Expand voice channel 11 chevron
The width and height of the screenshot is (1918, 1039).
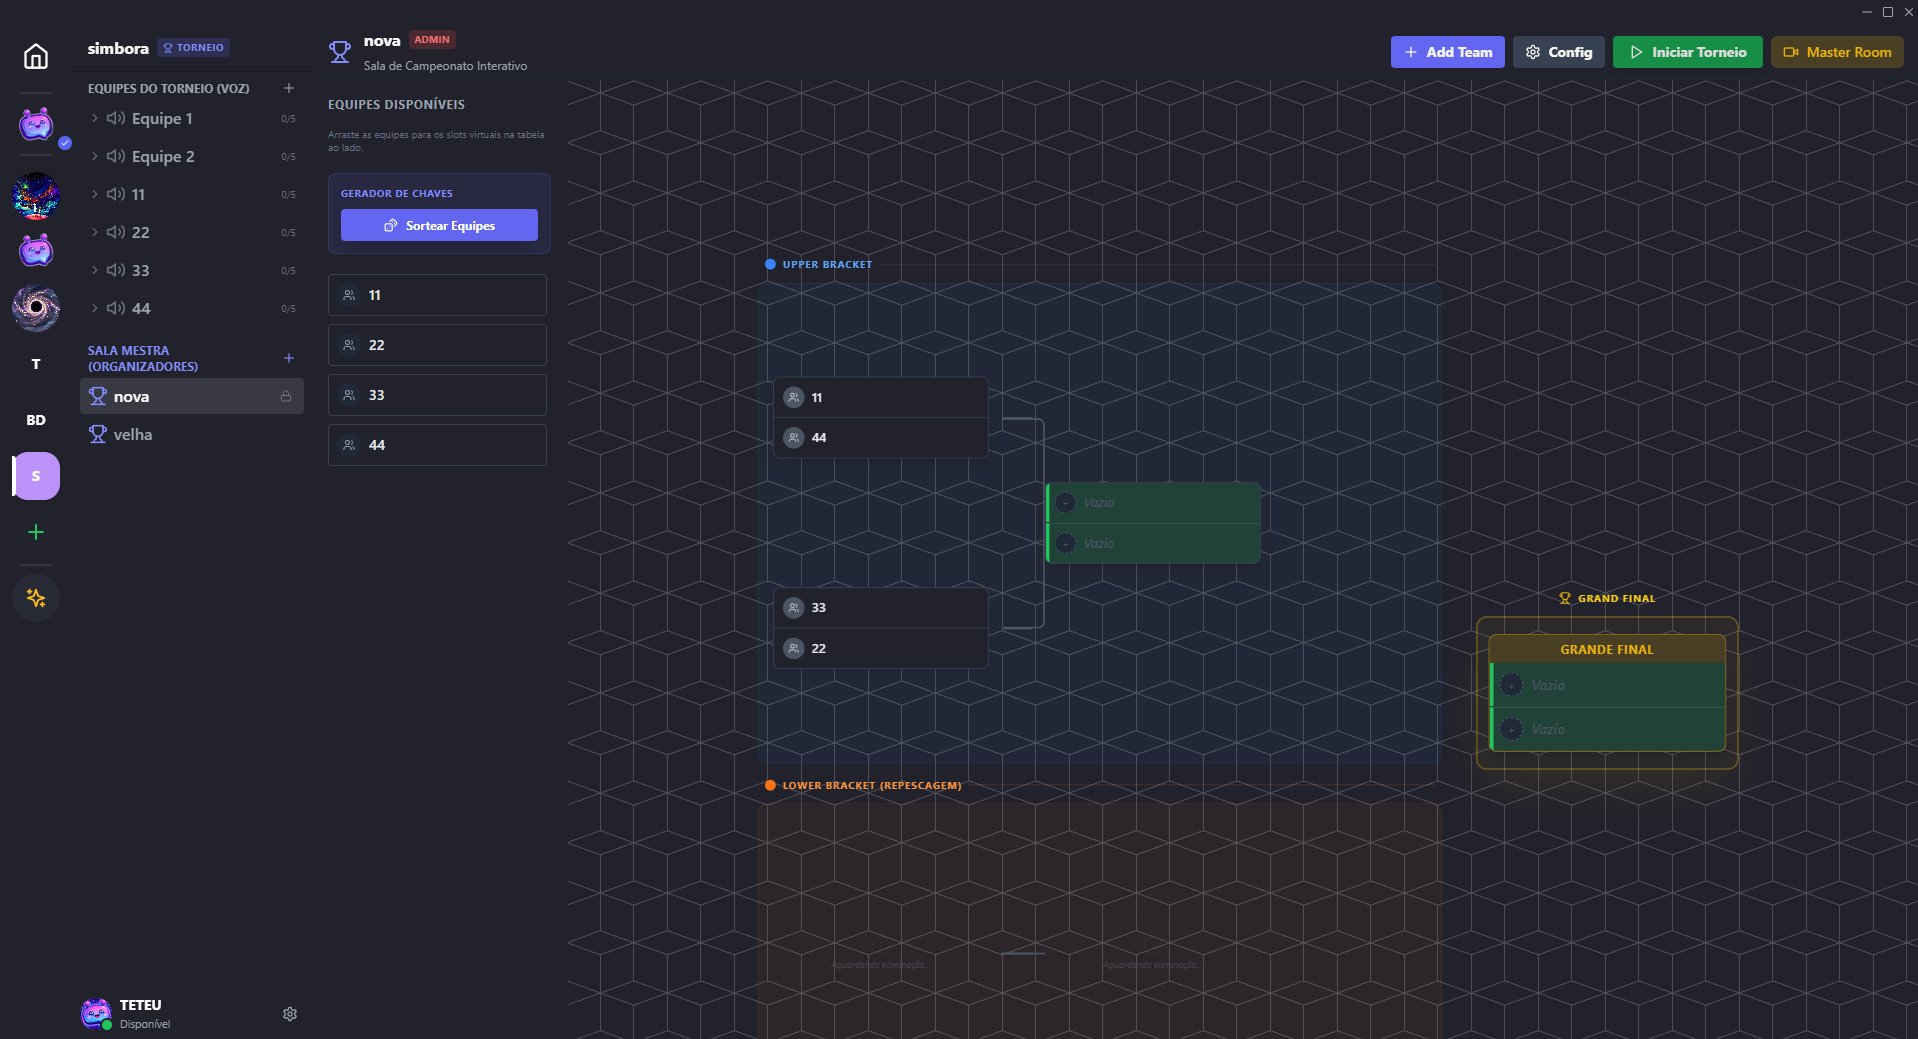pyautogui.click(x=95, y=194)
